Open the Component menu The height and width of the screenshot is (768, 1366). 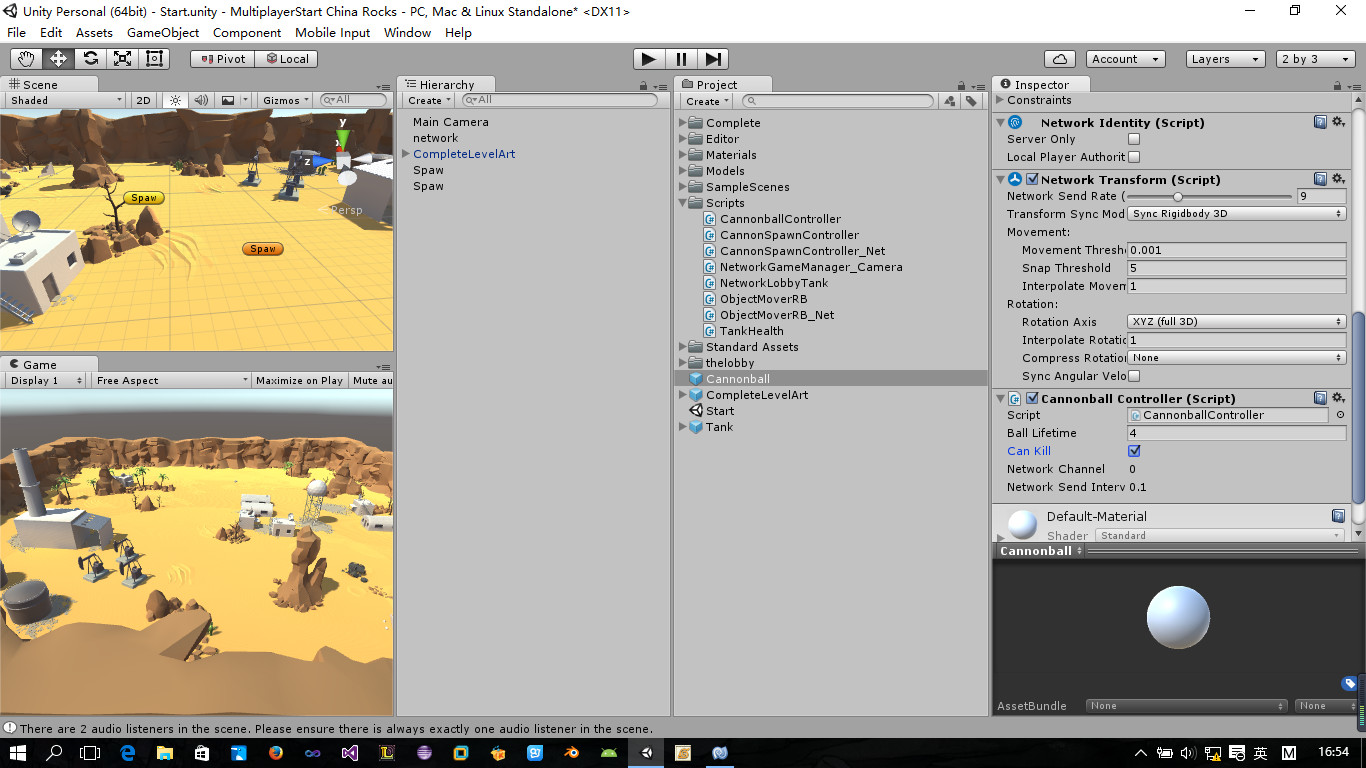coord(247,32)
